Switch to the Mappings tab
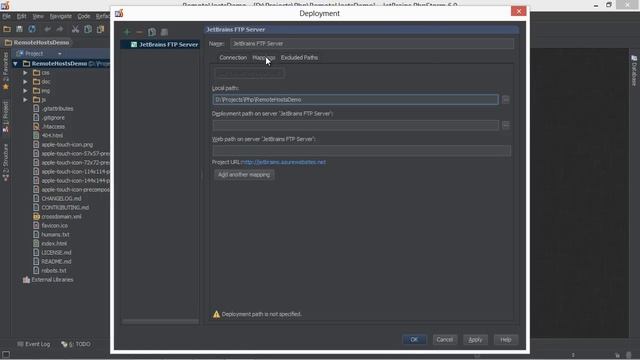 (x=264, y=58)
